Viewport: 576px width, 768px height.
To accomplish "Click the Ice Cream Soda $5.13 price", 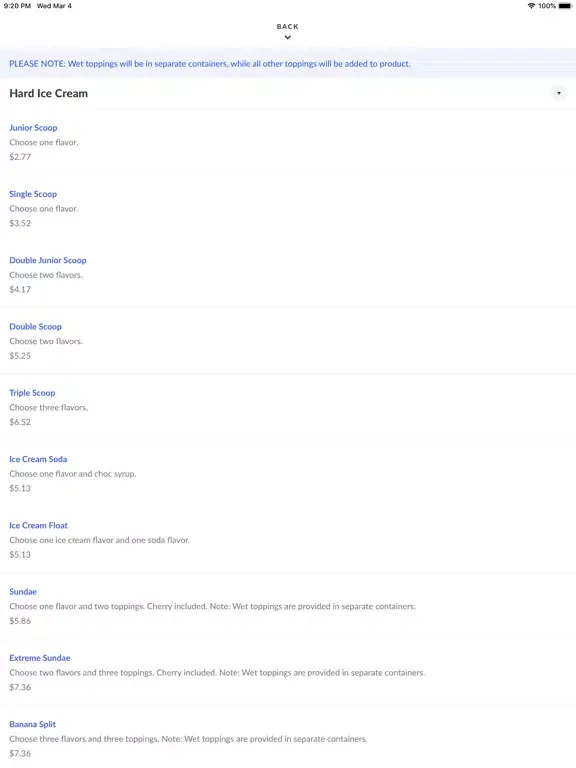I will pyautogui.click(x=20, y=488).
